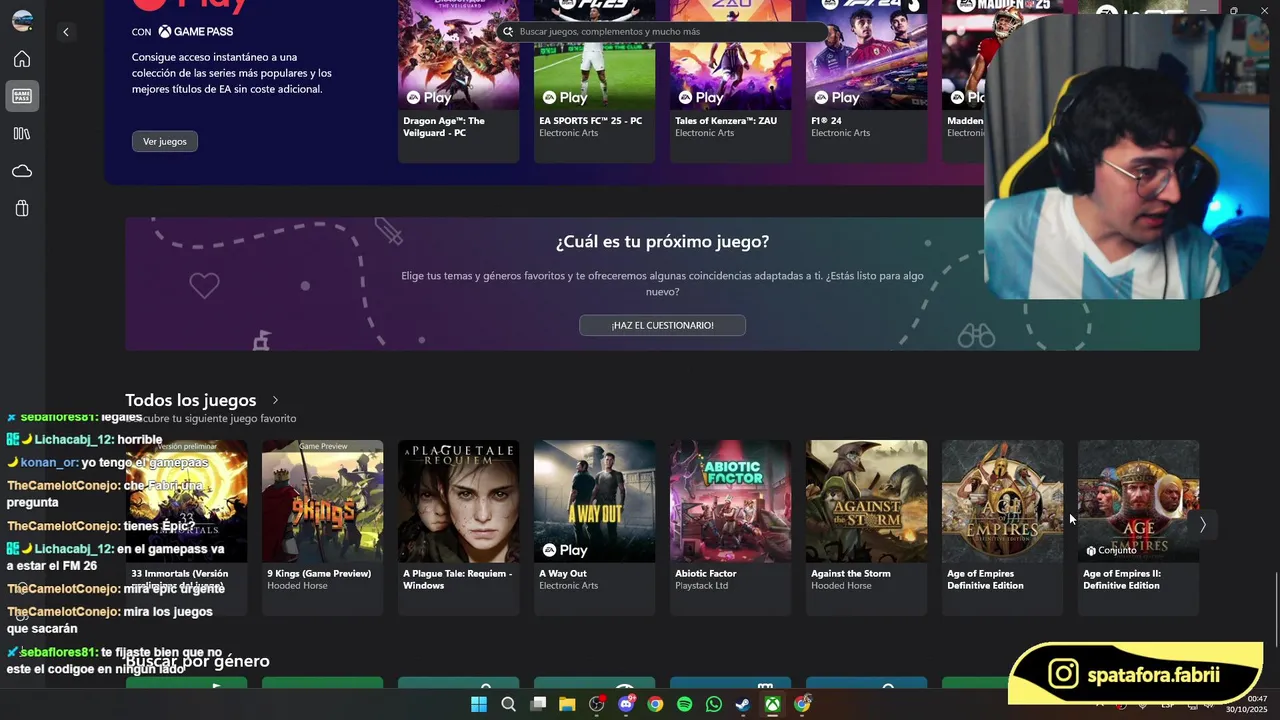Open the F1 24 game card
Viewport: 1280px width, 720px height.
pyautogui.click(x=866, y=81)
